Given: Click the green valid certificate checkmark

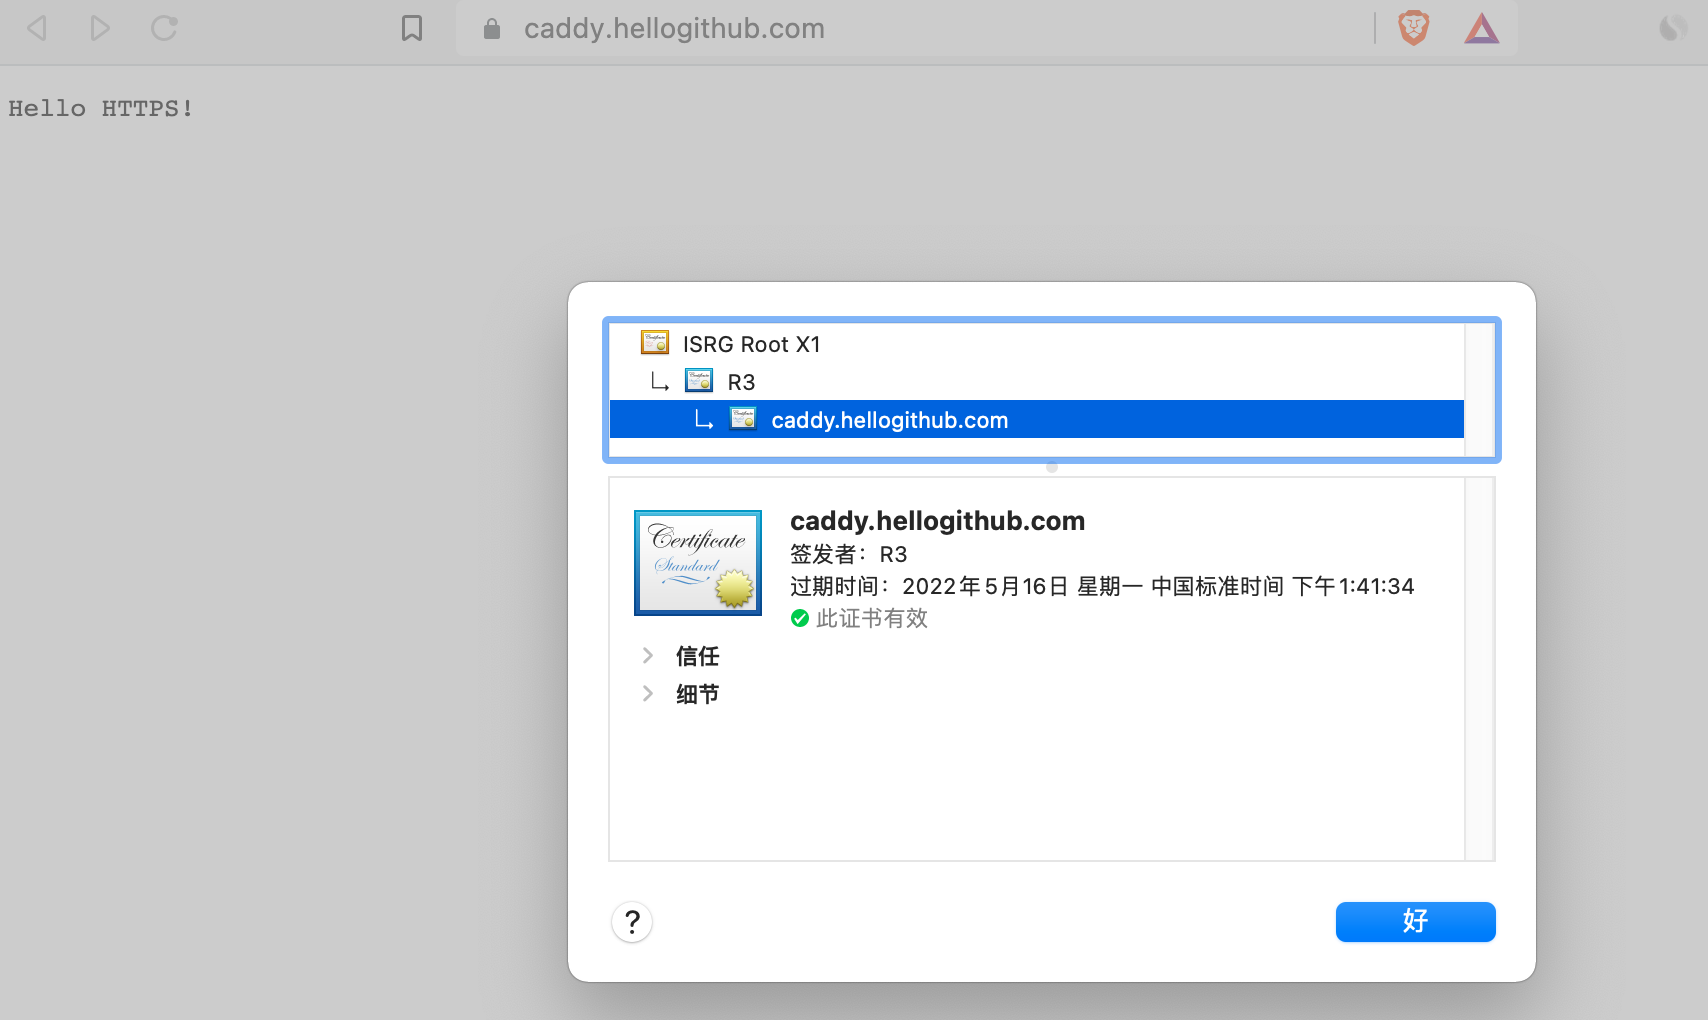Looking at the screenshot, I should [x=800, y=619].
